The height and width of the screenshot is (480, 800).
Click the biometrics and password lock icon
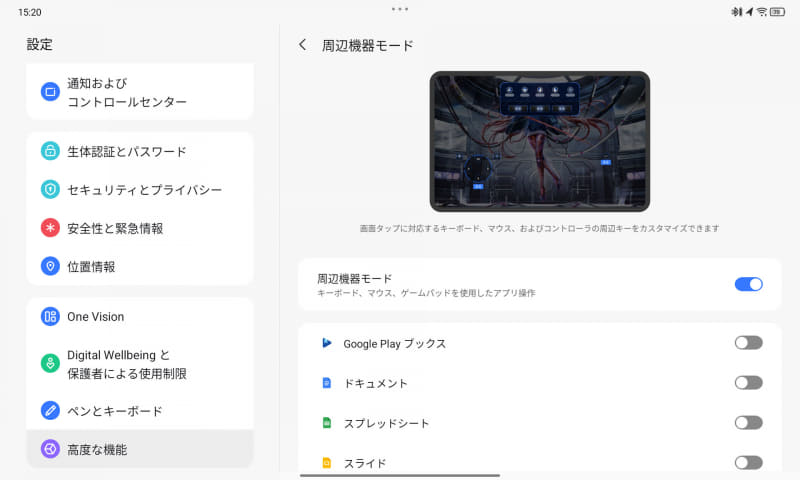point(50,151)
